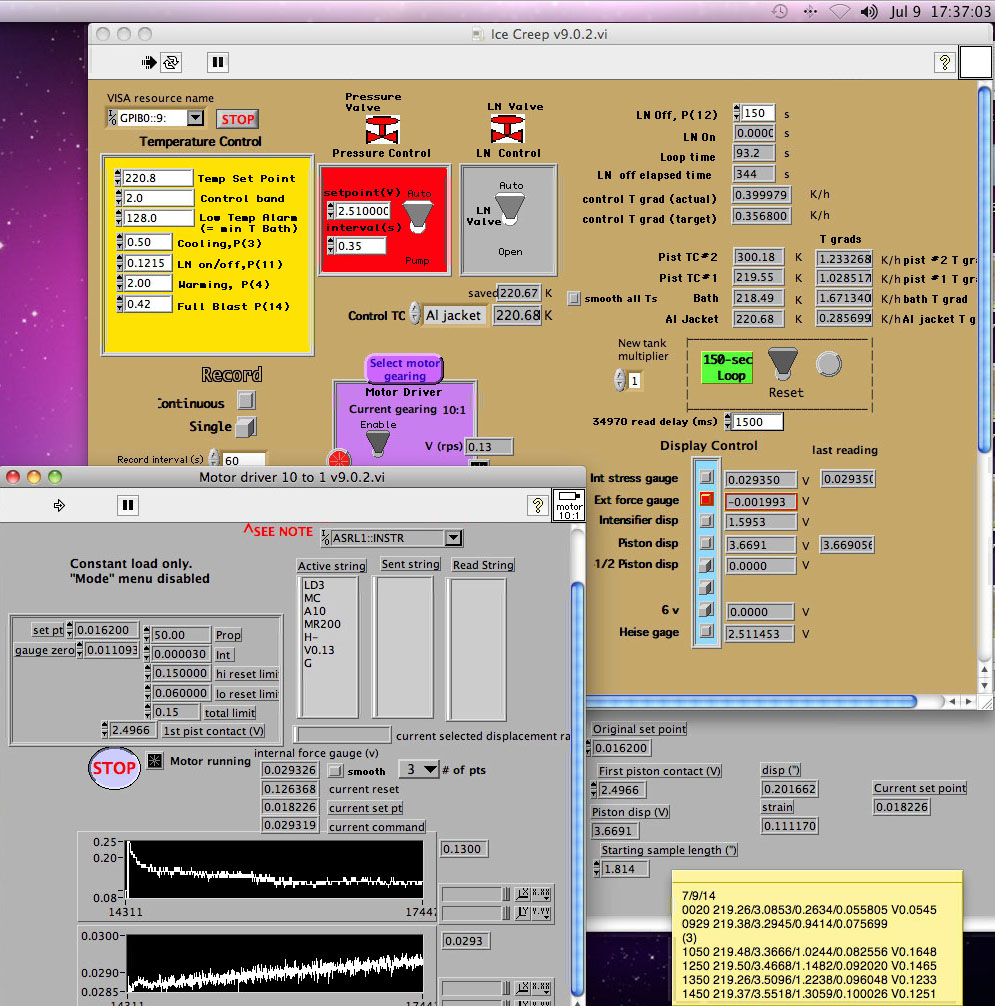The height and width of the screenshot is (1006, 995).
Task: Open context help in Ice Creep window
Action: tap(944, 62)
